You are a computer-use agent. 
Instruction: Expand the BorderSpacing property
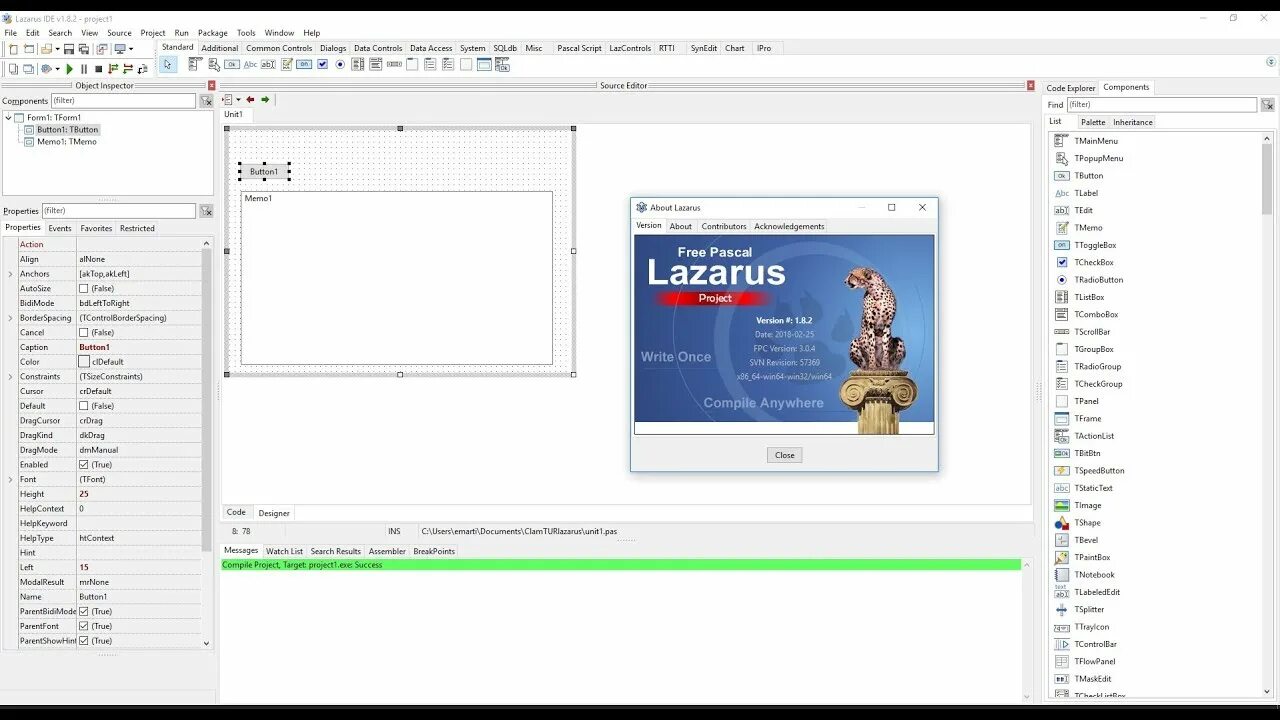pos(11,318)
